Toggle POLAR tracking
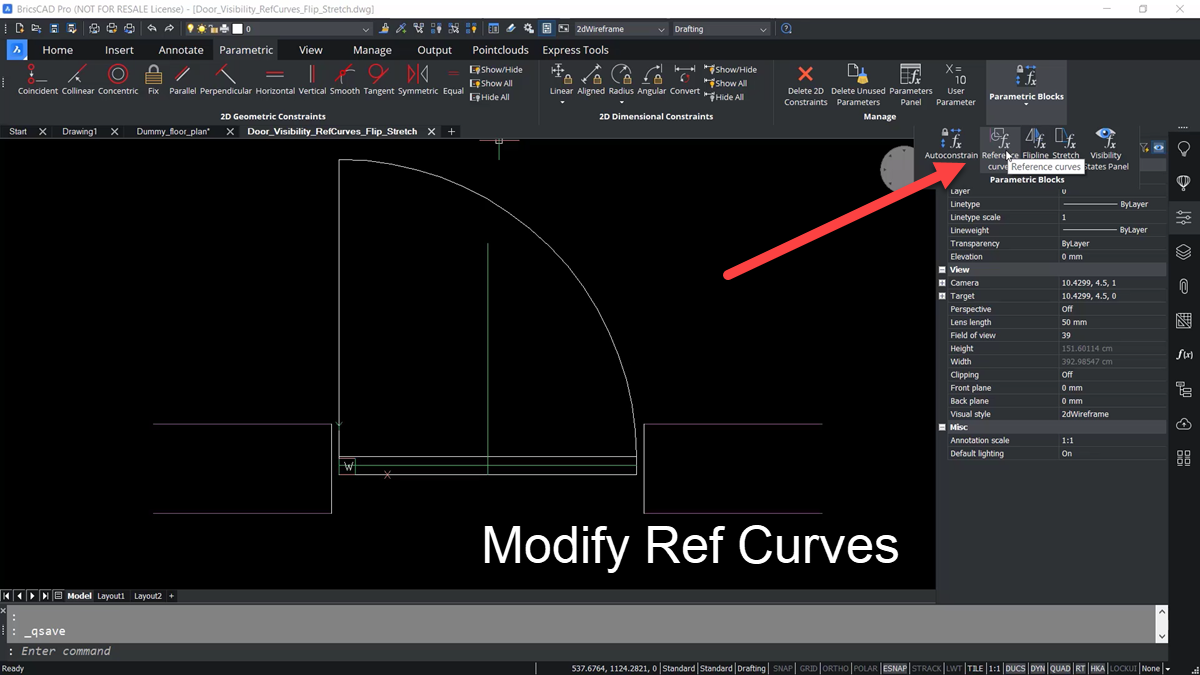This screenshot has width=1200, height=675. point(866,668)
